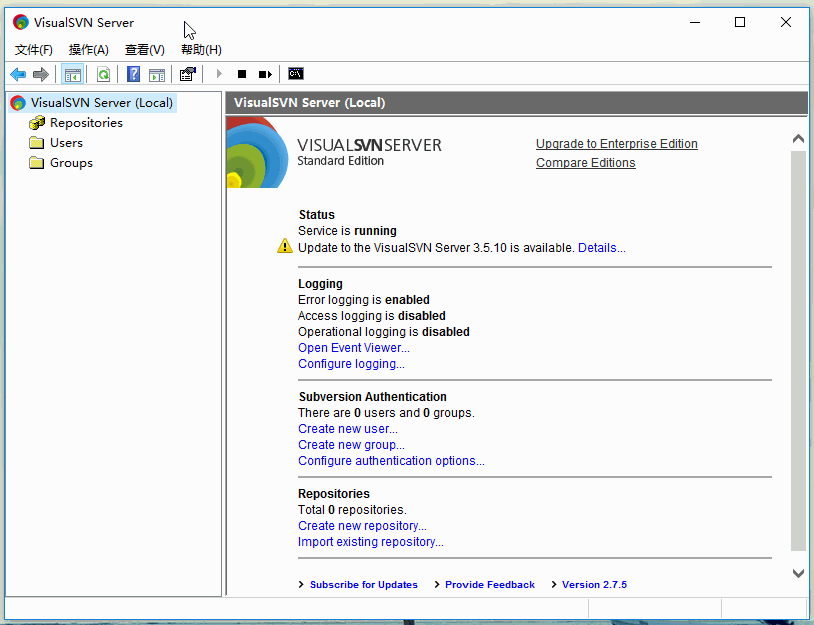Click Version 2.7.5 link
Screen dimensions: 814x625
pyautogui.click(x=594, y=585)
